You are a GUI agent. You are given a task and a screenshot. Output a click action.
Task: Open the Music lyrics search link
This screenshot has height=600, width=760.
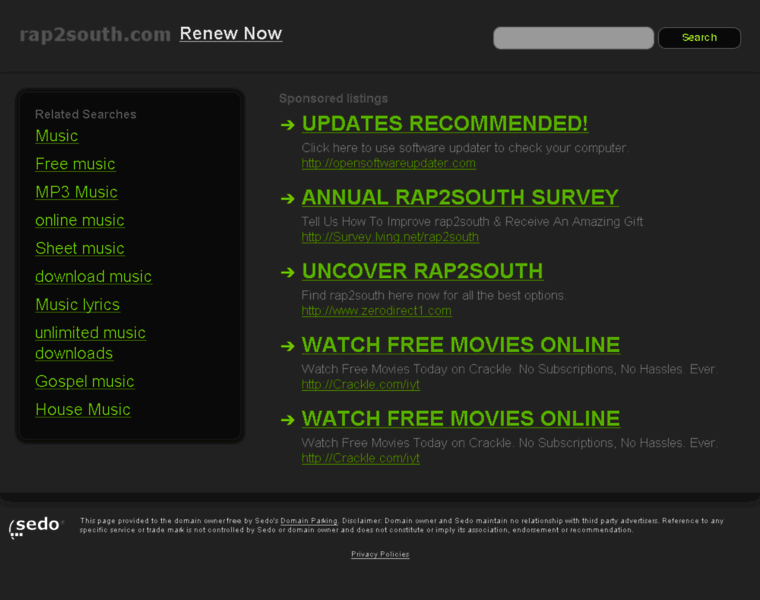77,304
